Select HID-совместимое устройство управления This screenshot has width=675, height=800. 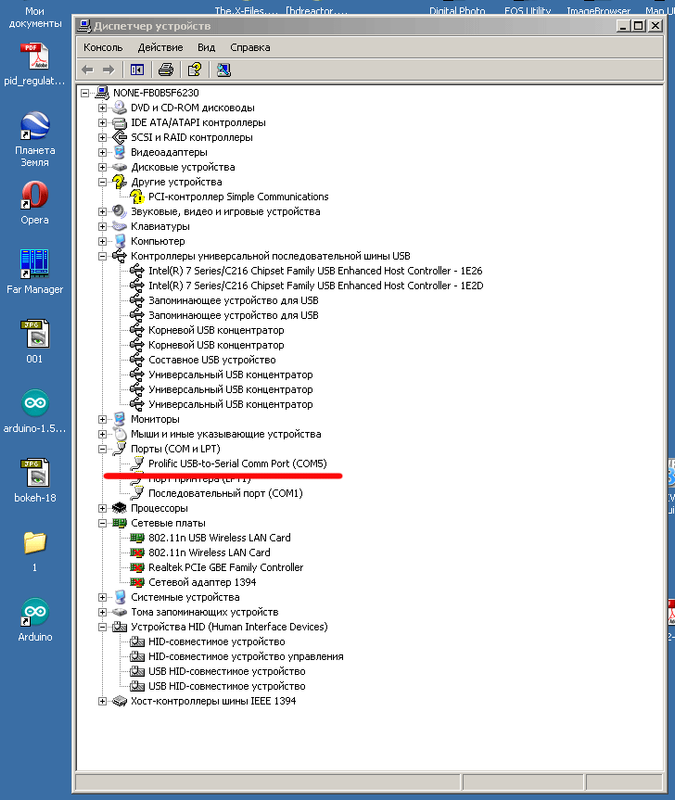(245, 657)
